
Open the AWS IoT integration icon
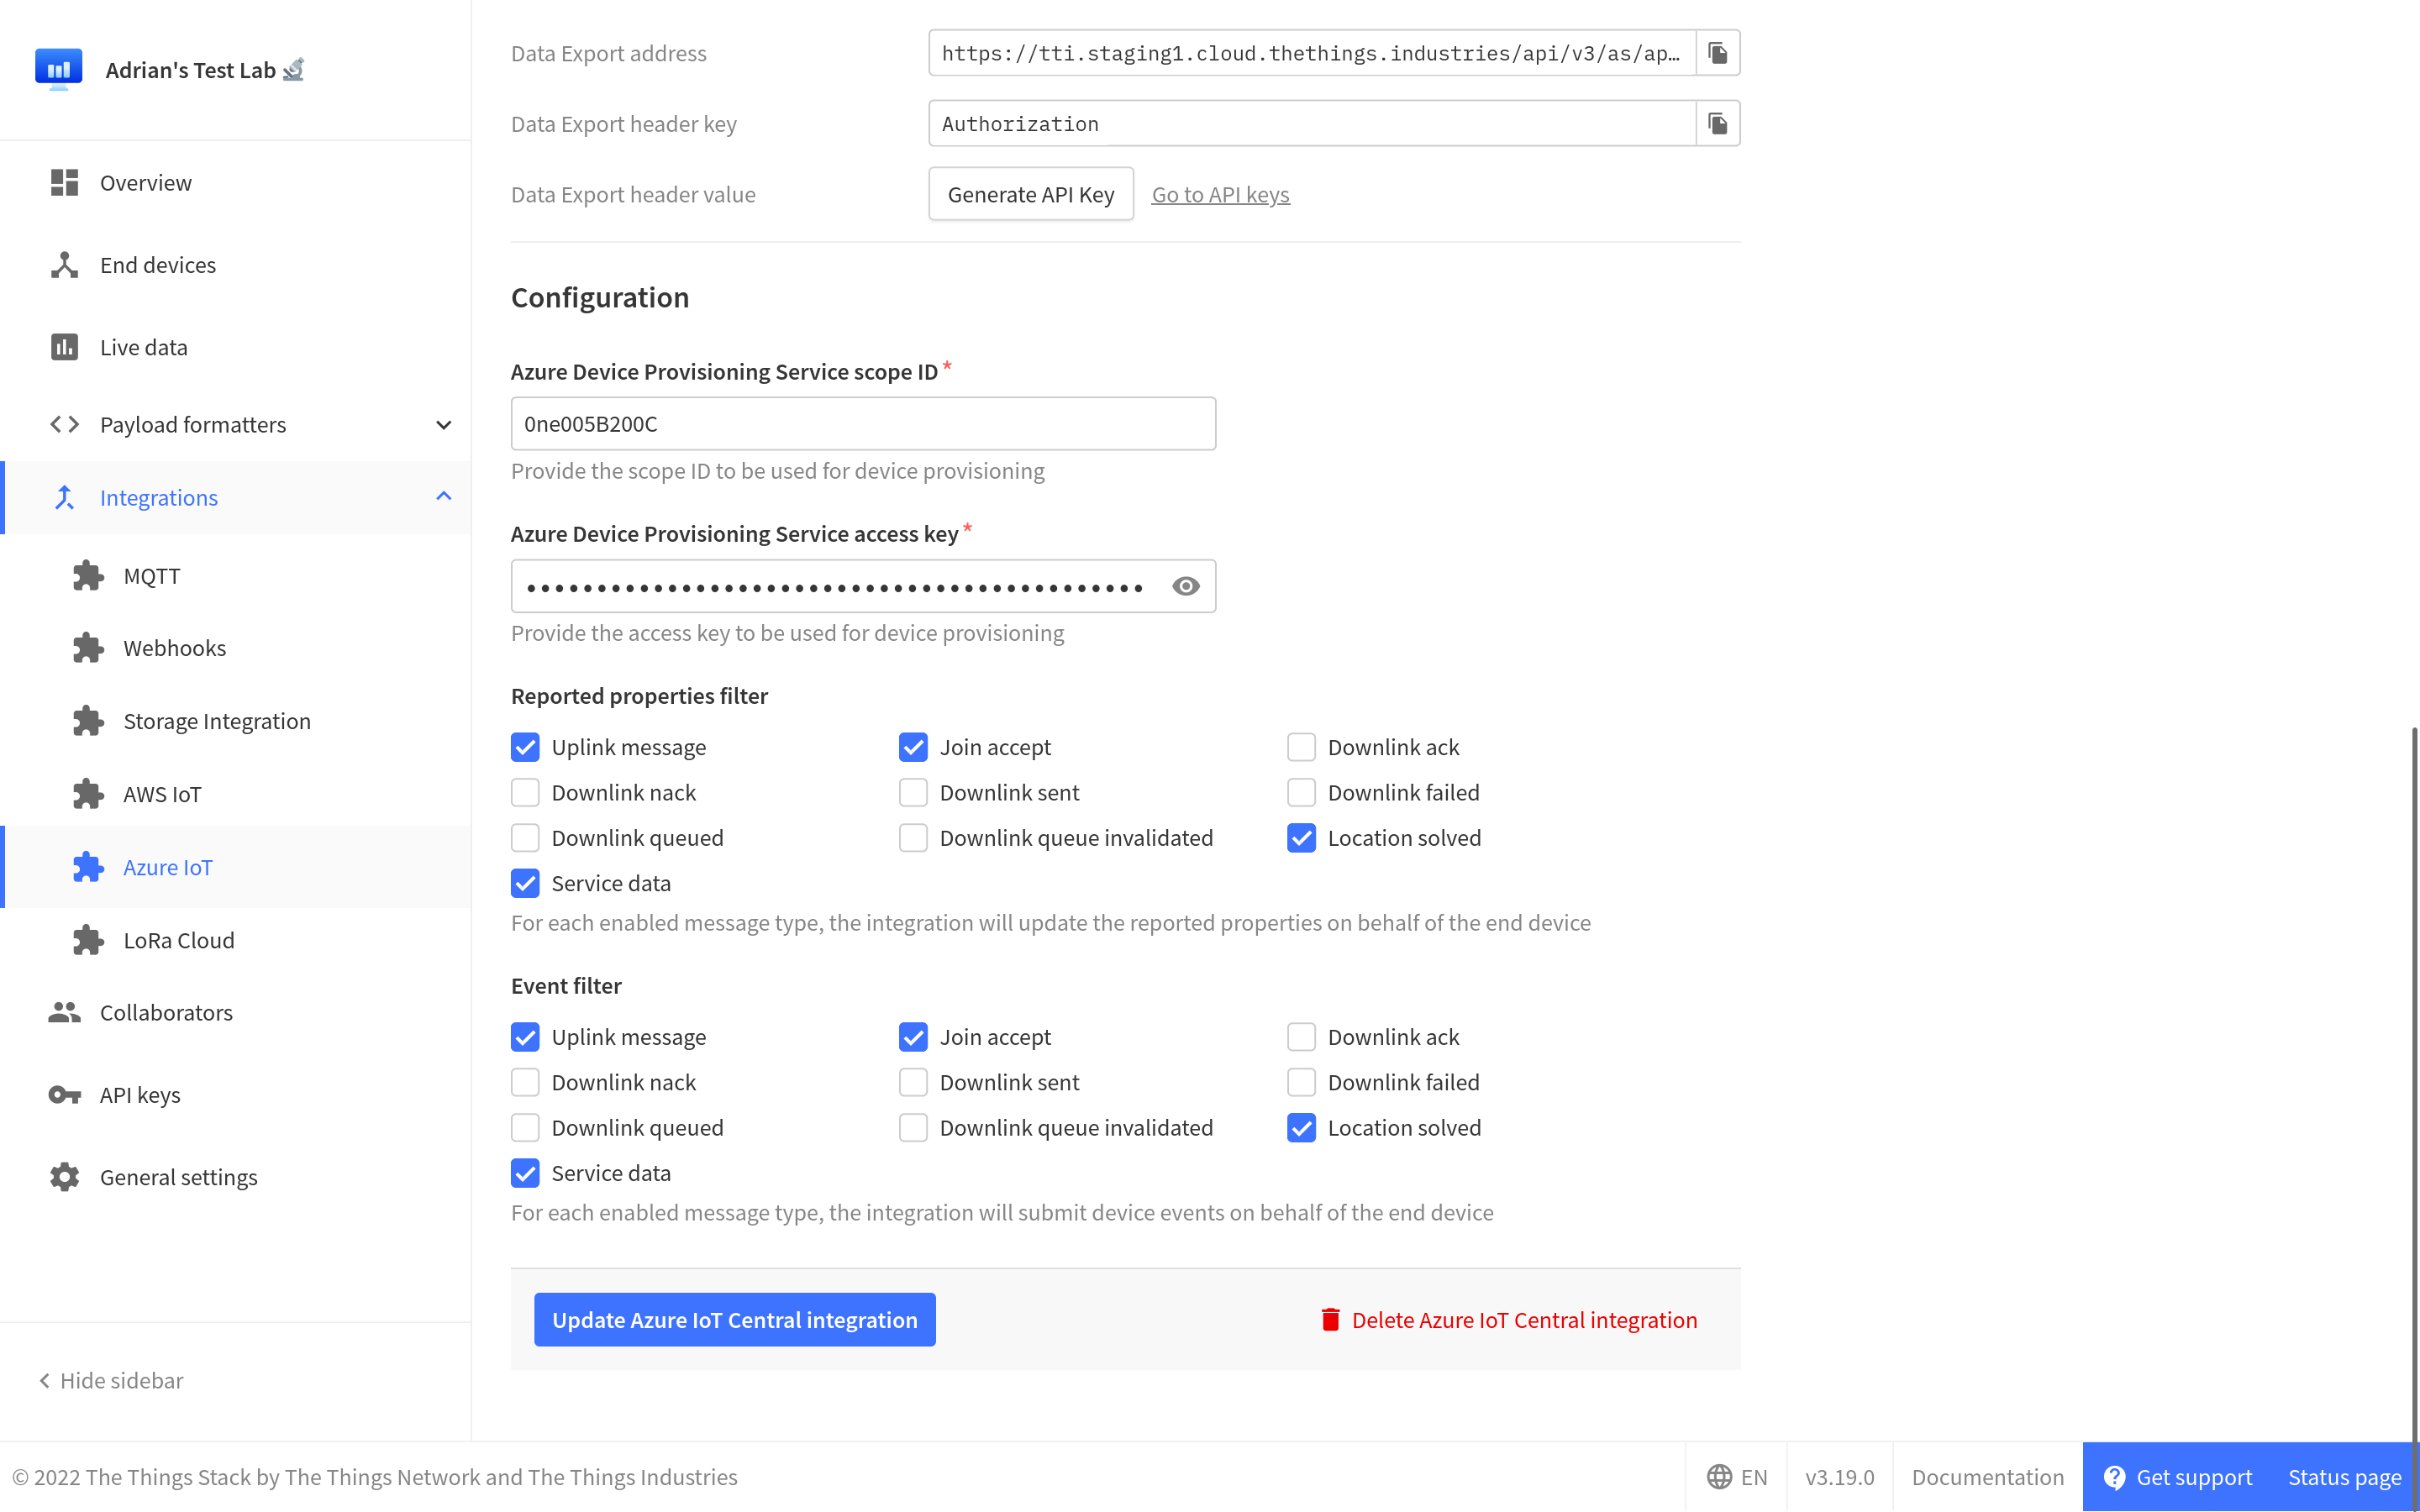(x=87, y=795)
